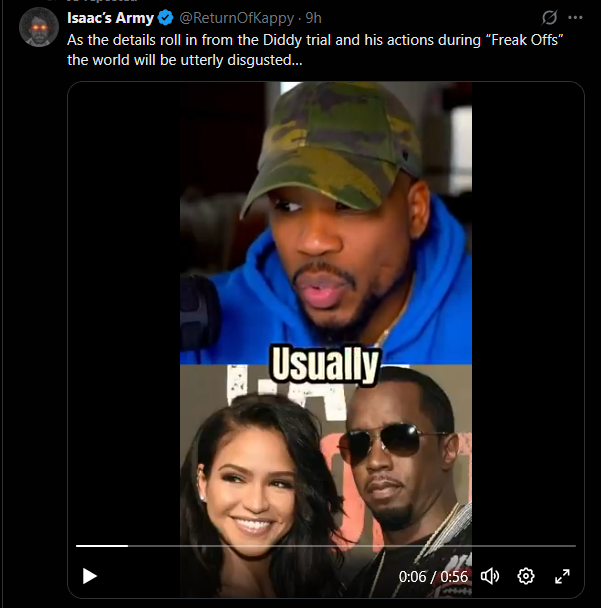Open the @ReturnOfKappy handle link
Image resolution: width=601 pixels, height=608 pixels.
tap(237, 18)
